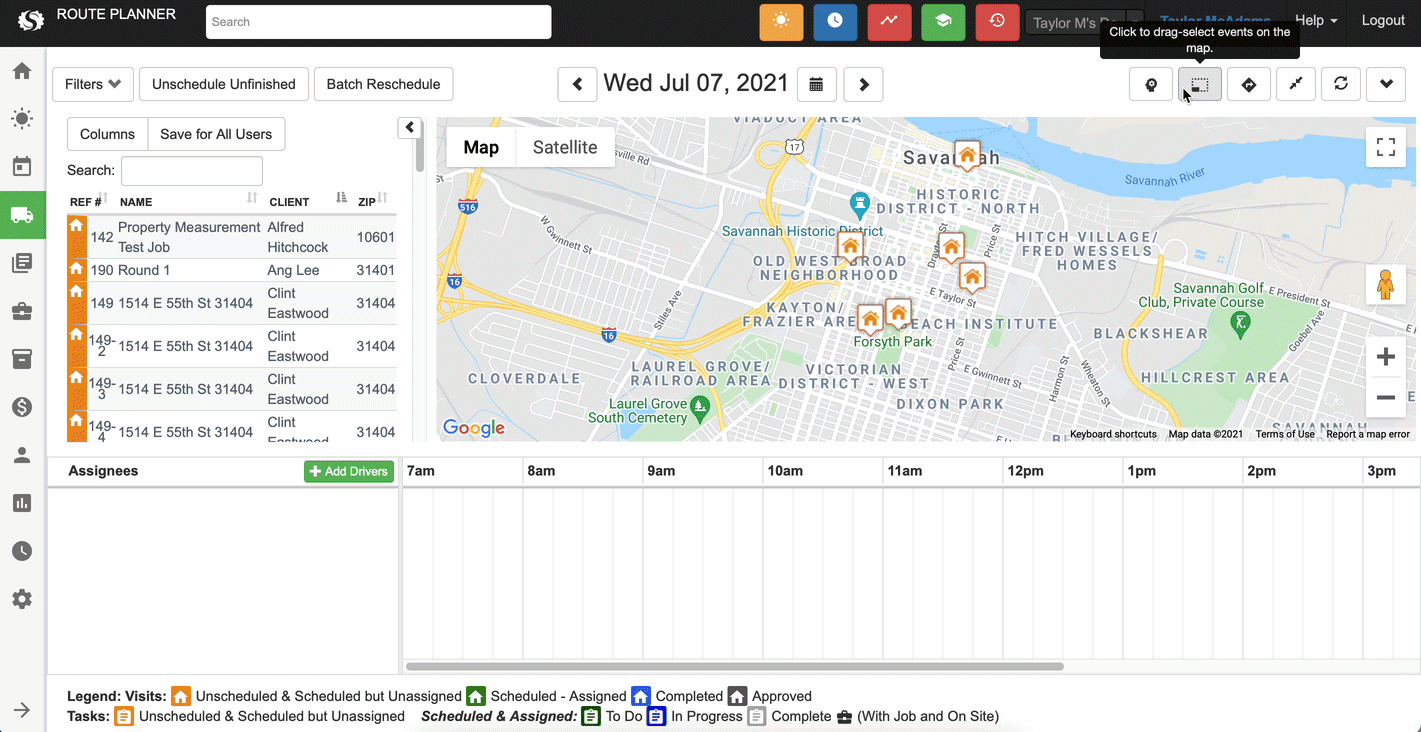Click the Batch Reschedule button
The width and height of the screenshot is (1421, 732).
(x=383, y=85)
